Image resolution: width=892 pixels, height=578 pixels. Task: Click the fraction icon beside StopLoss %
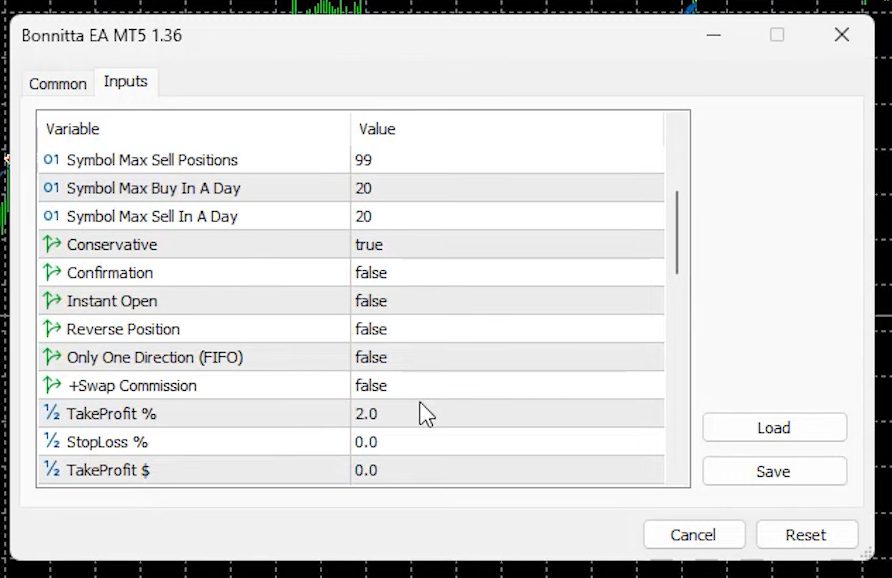click(x=52, y=442)
